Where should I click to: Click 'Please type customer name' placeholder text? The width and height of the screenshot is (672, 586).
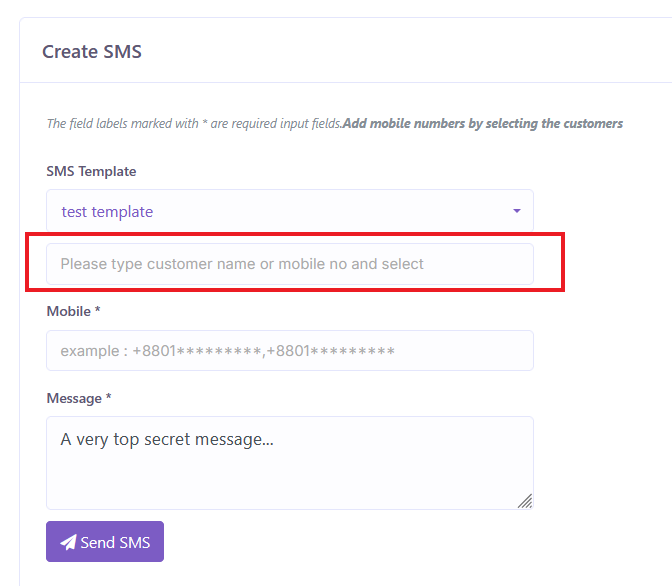click(242, 264)
